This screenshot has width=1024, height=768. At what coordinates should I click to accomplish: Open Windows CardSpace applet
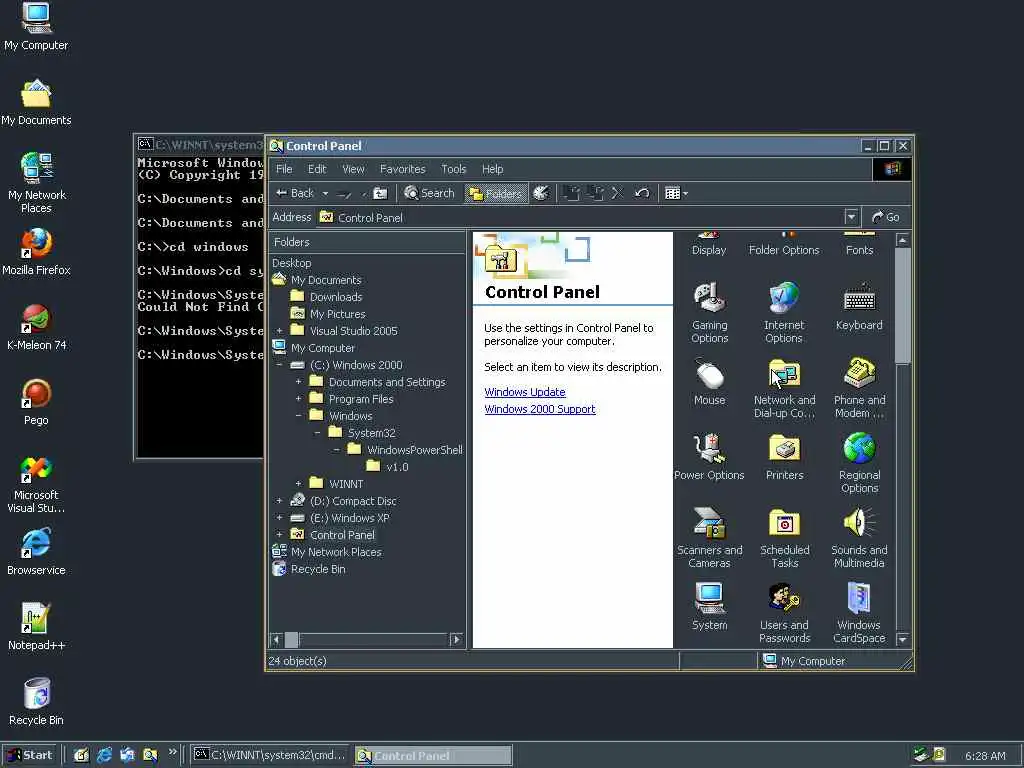coord(859,613)
